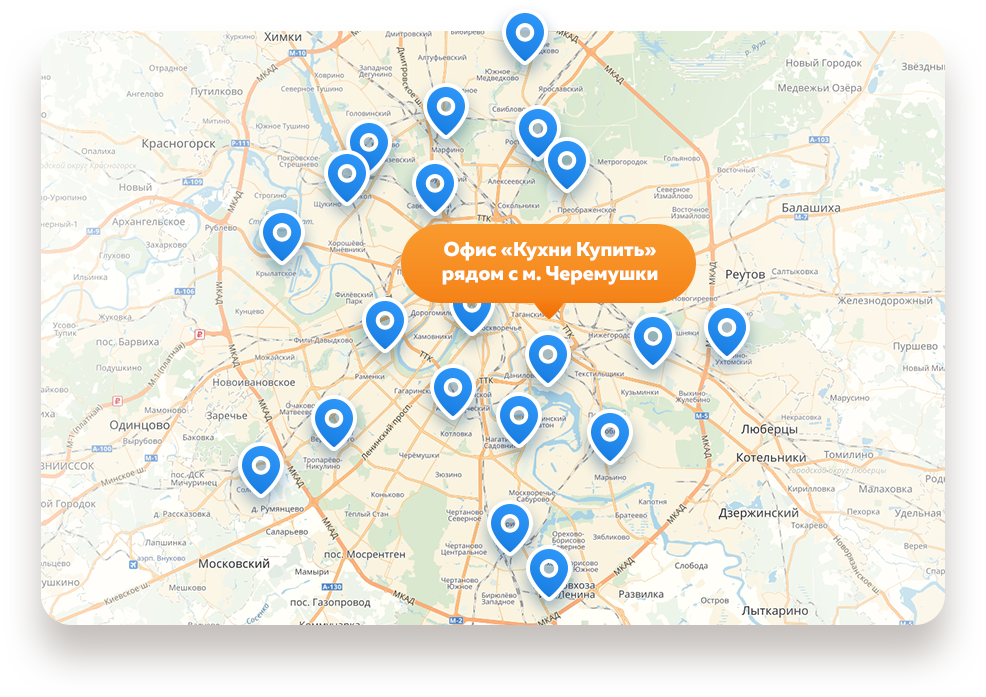The width and height of the screenshot is (986, 697).
Task: Click the pin near Нижегородский east of center
Action: point(653,342)
